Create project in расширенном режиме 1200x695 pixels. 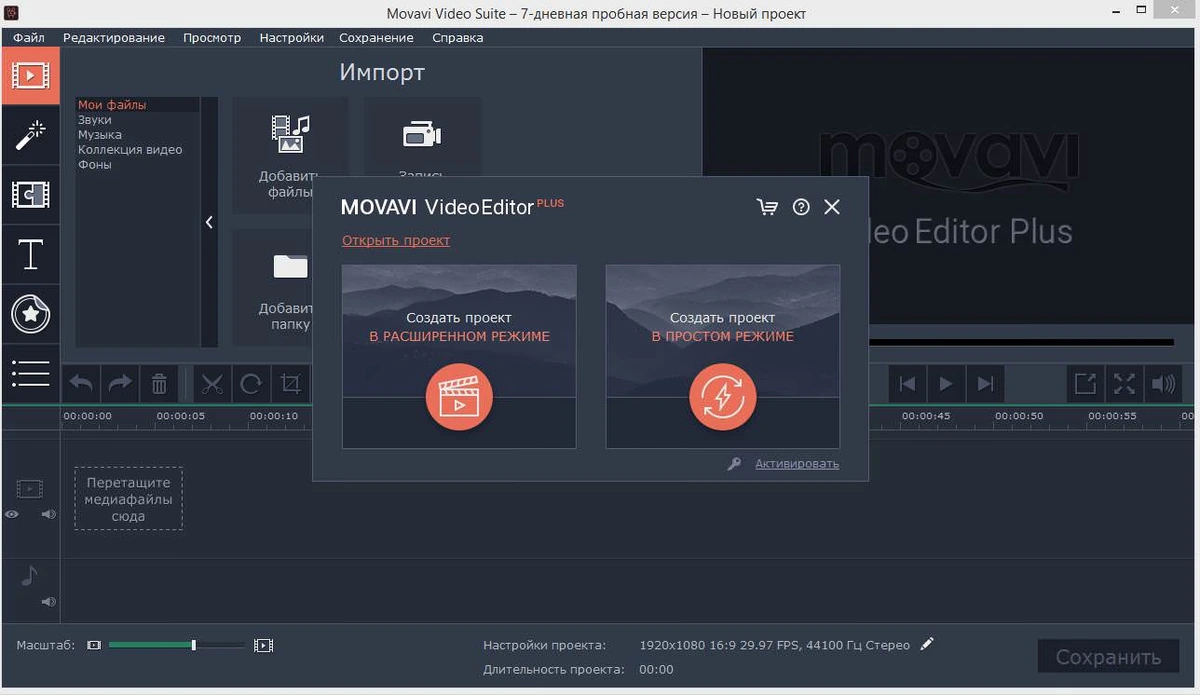click(x=459, y=356)
